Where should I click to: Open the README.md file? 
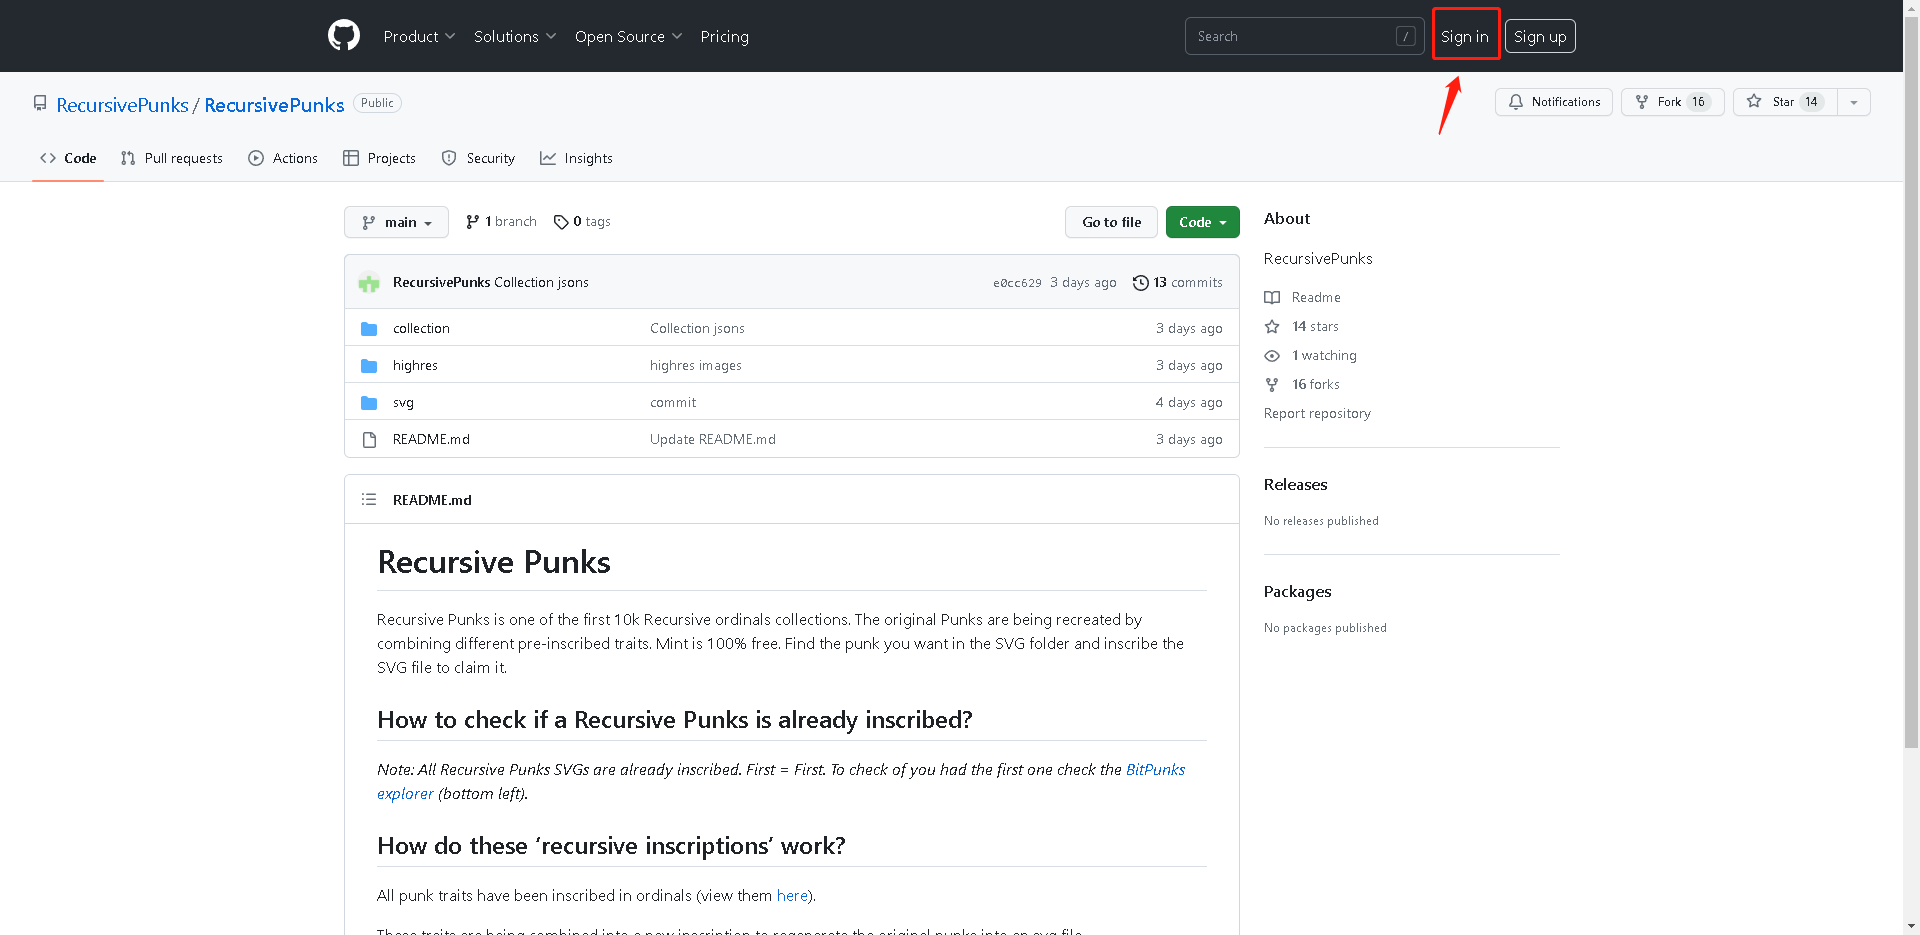pyautogui.click(x=431, y=439)
